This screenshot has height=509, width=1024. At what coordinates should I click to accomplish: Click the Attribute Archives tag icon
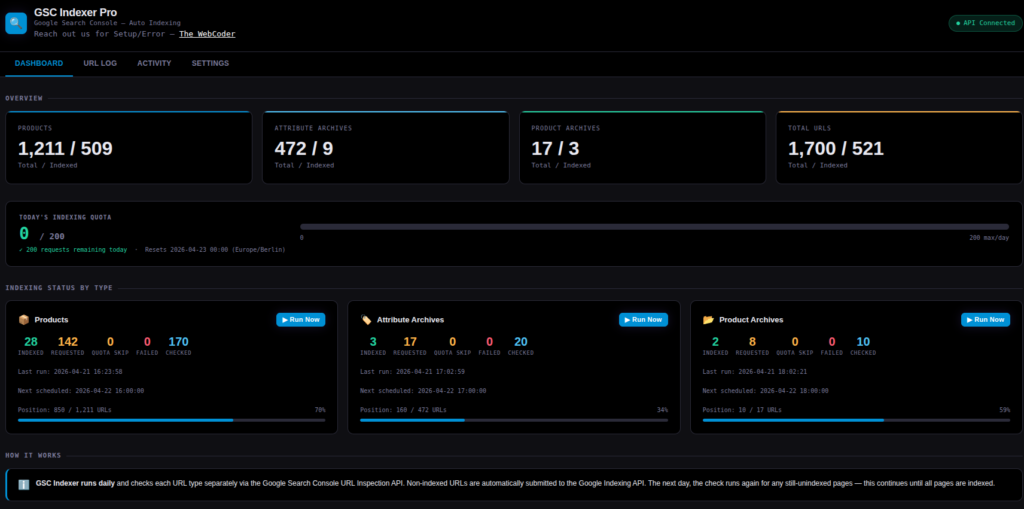click(366, 320)
